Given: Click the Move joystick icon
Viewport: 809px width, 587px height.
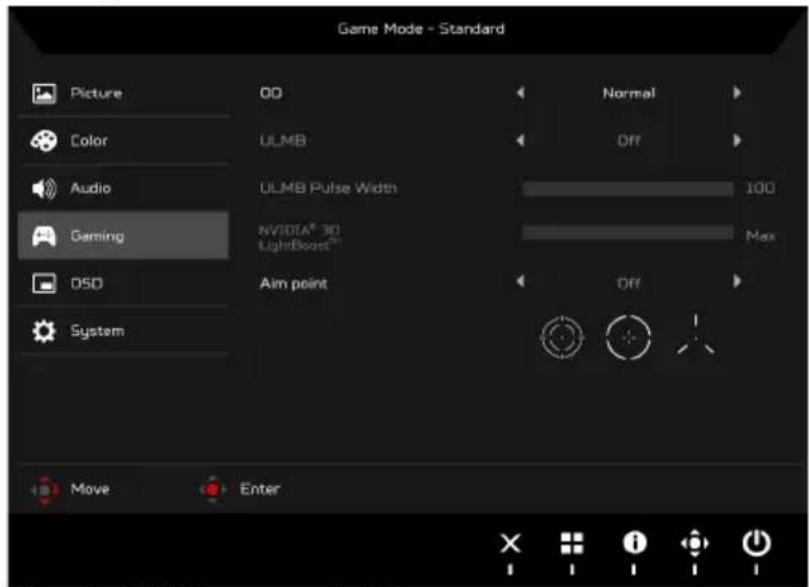Looking at the screenshot, I should tap(44, 490).
